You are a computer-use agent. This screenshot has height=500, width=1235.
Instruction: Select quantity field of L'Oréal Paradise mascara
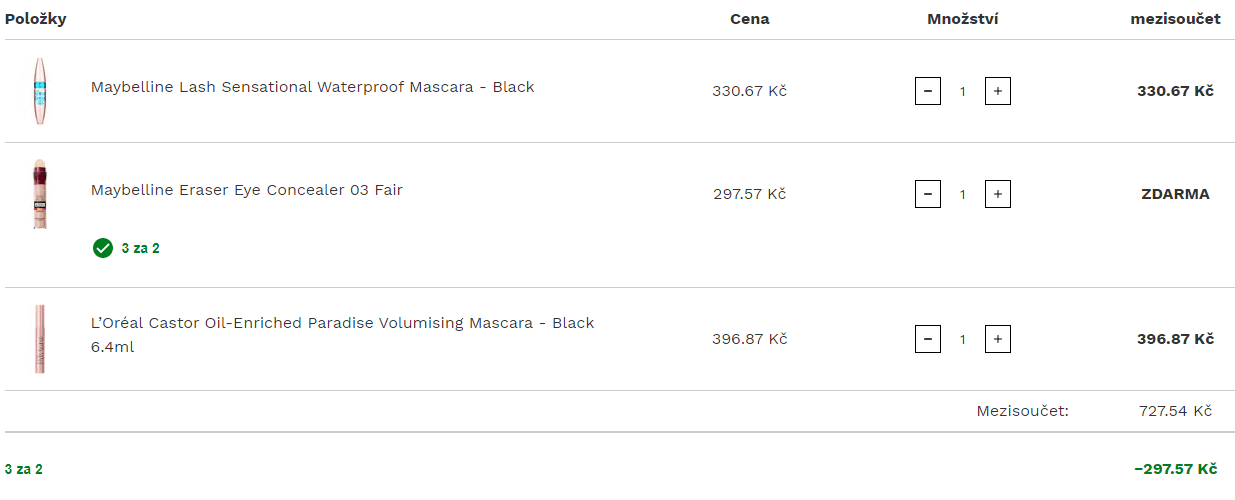963,339
